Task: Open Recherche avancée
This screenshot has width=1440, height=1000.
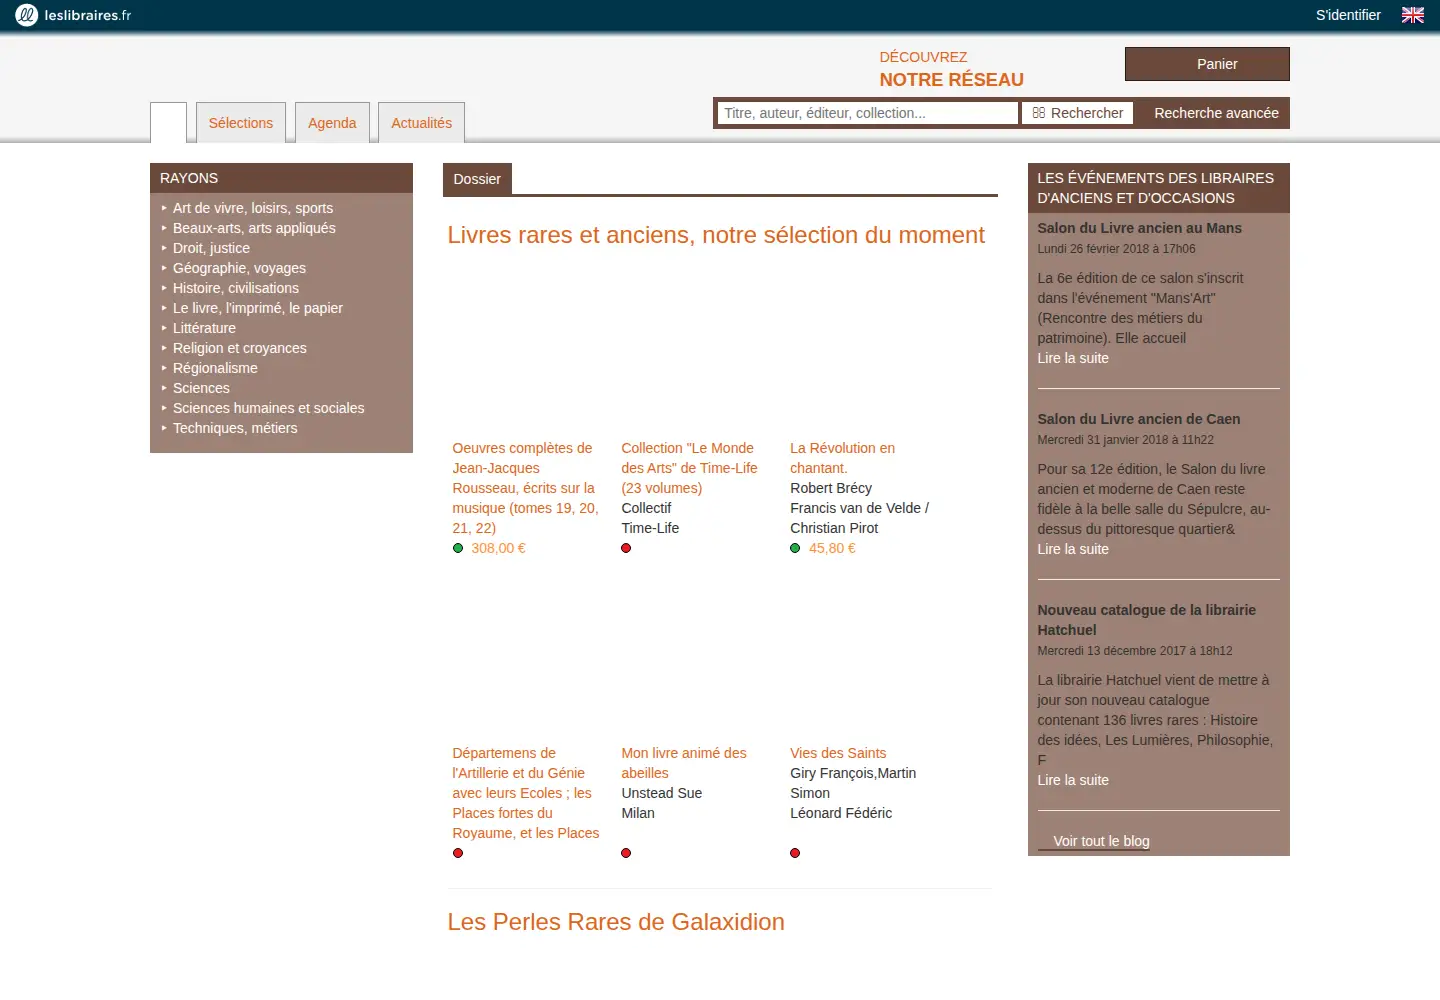Action: [1216, 113]
